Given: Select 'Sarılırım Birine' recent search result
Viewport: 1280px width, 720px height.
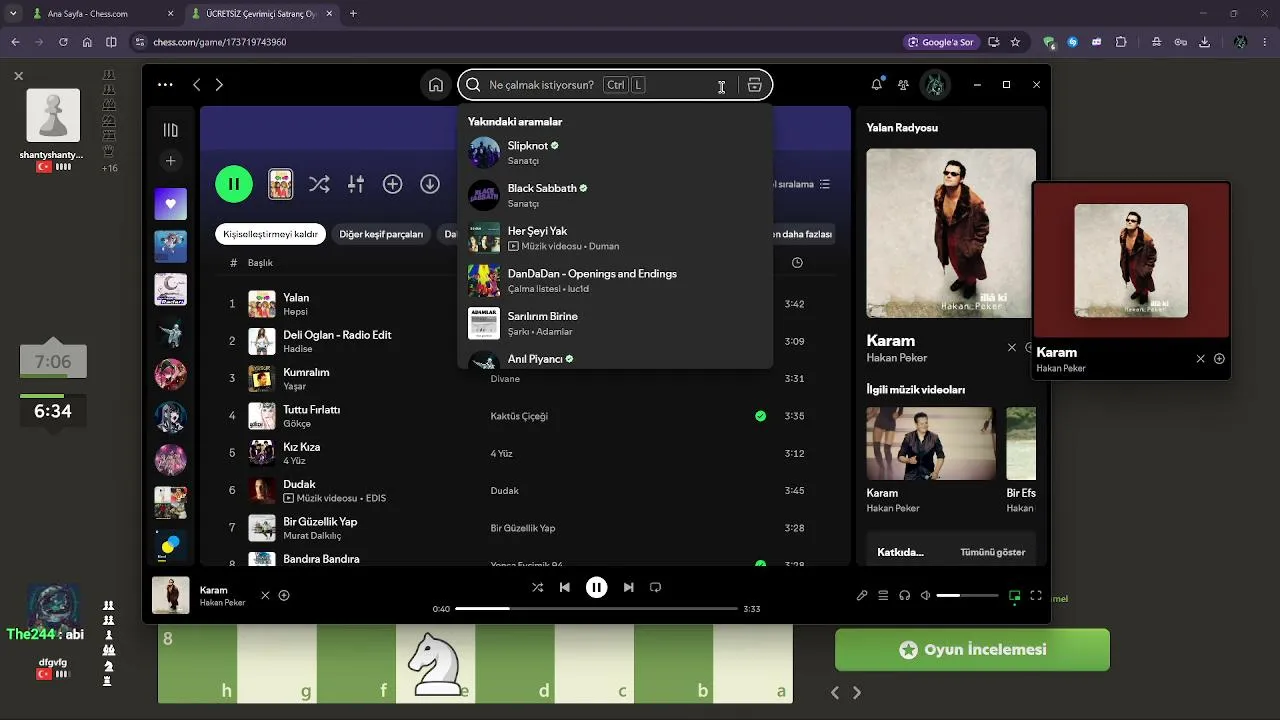Looking at the screenshot, I should click(x=615, y=323).
